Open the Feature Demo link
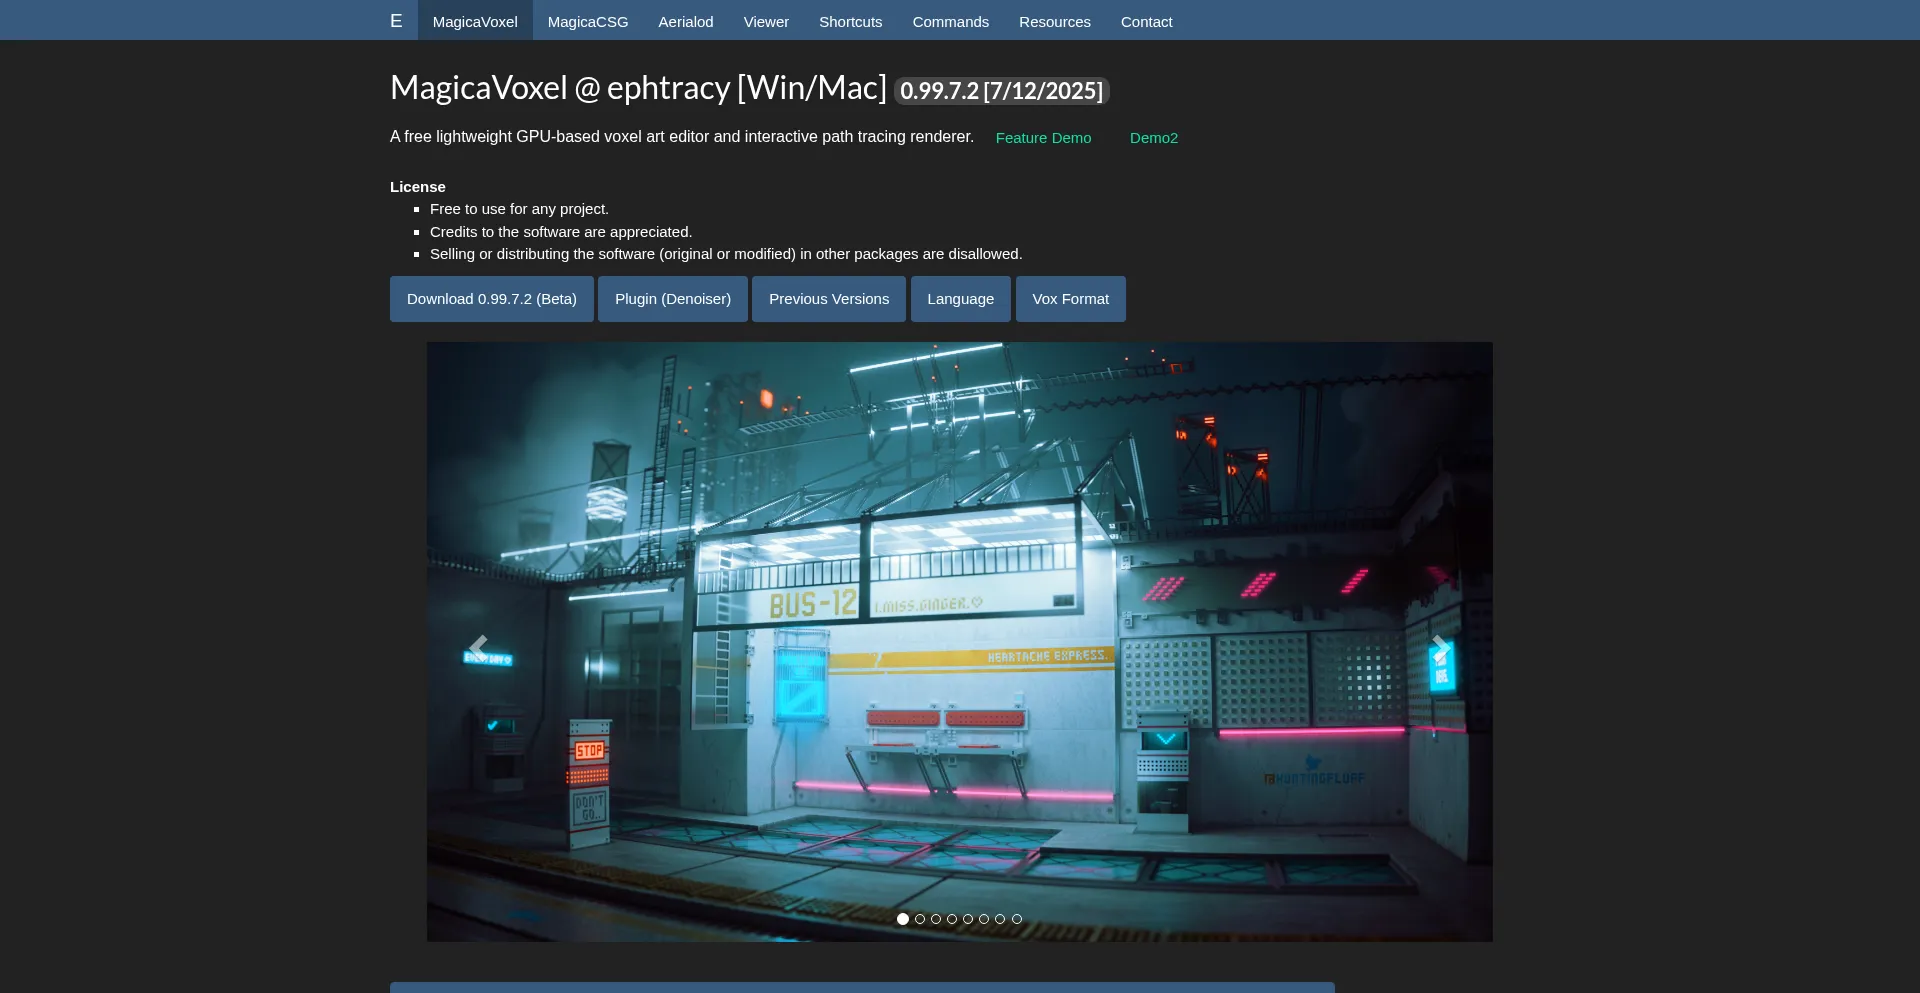Viewport: 1920px width, 993px height. tap(1043, 138)
